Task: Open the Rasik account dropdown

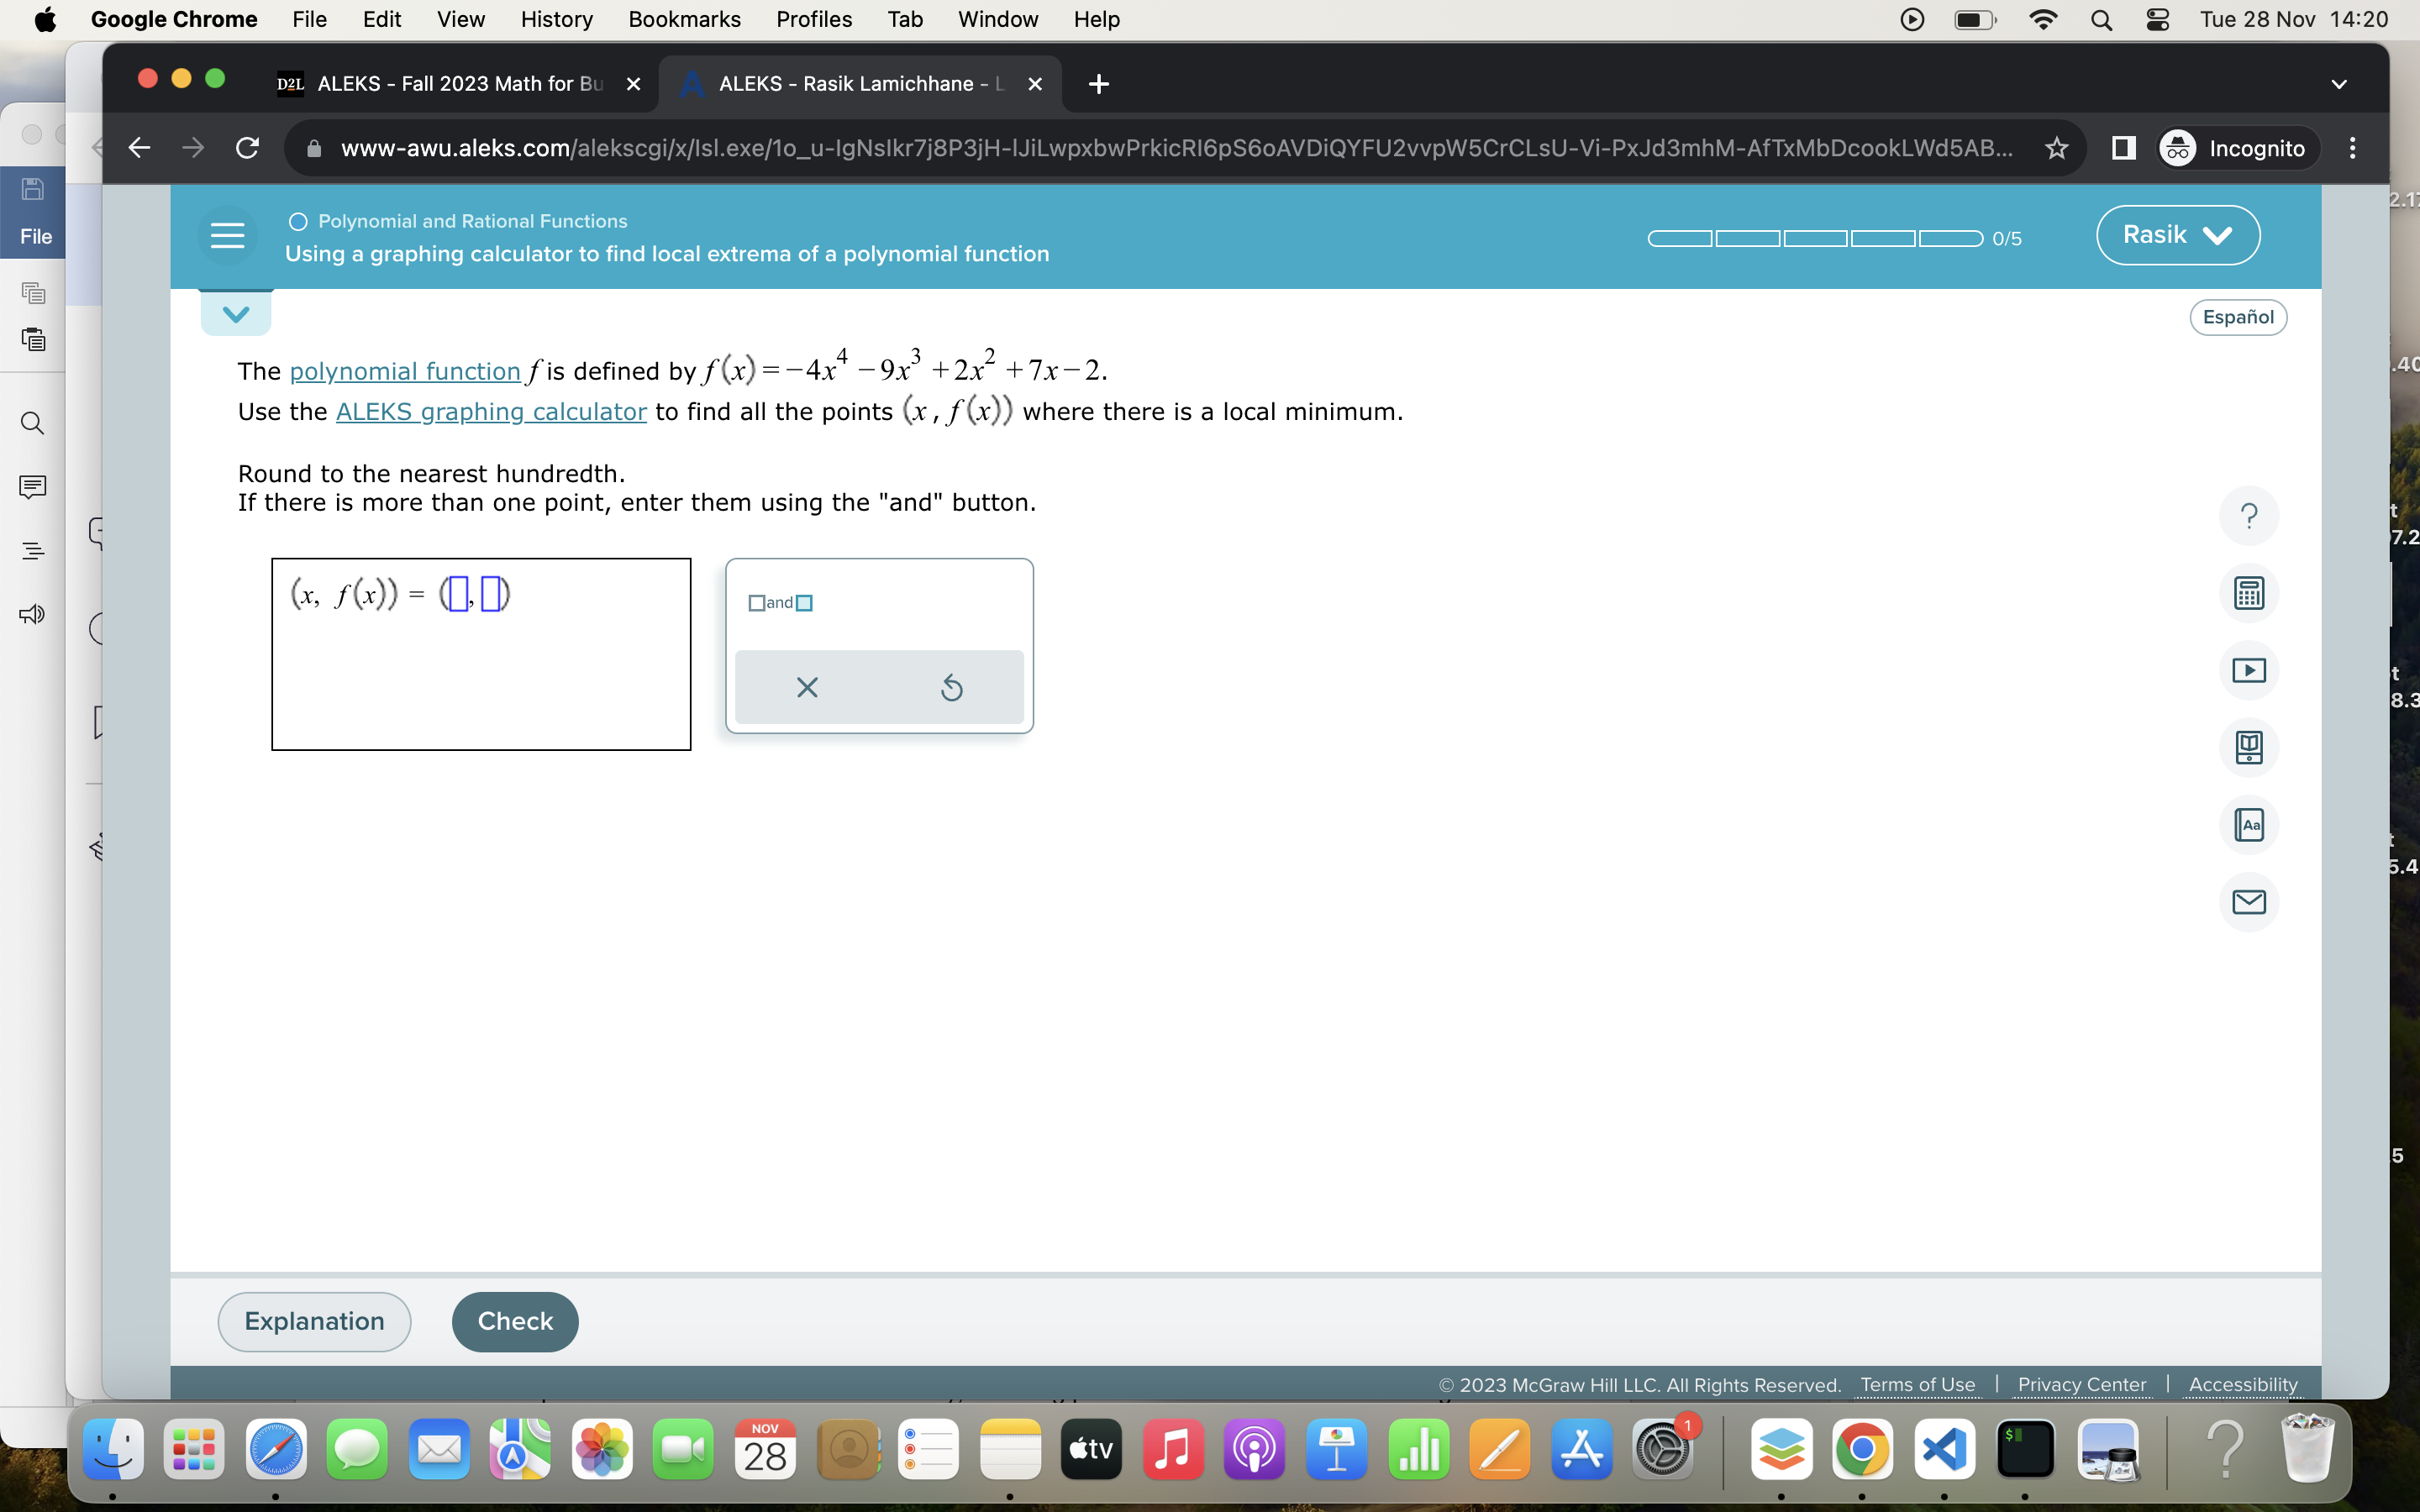Action: click(2177, 234)
